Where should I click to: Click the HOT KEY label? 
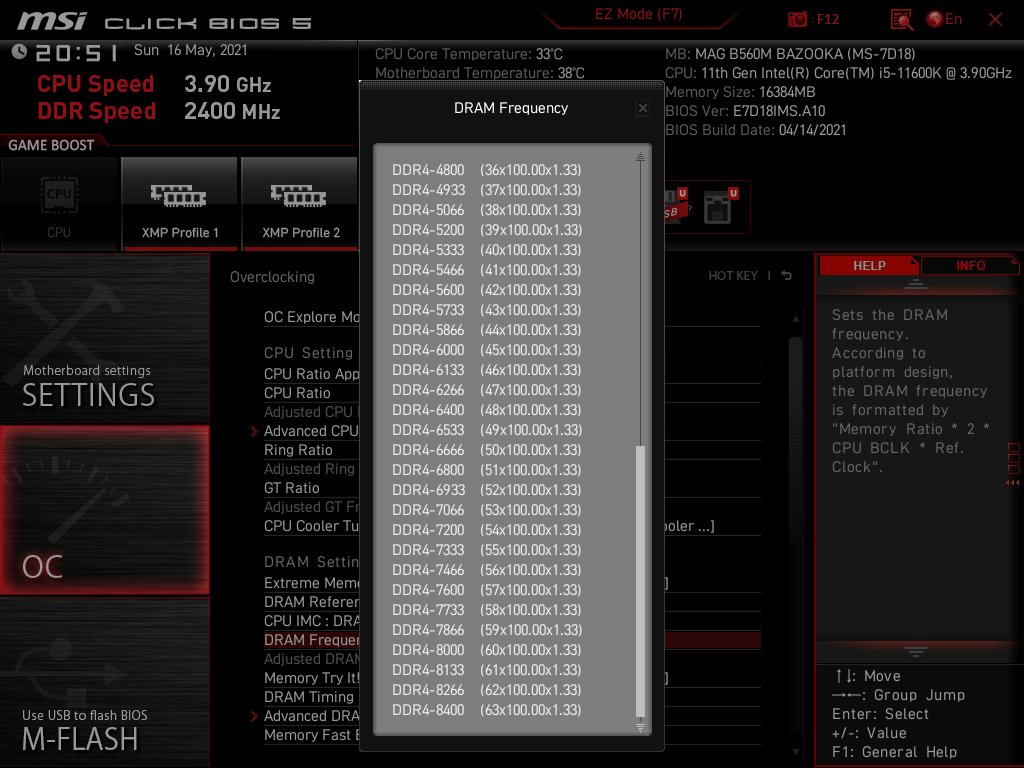733,276
